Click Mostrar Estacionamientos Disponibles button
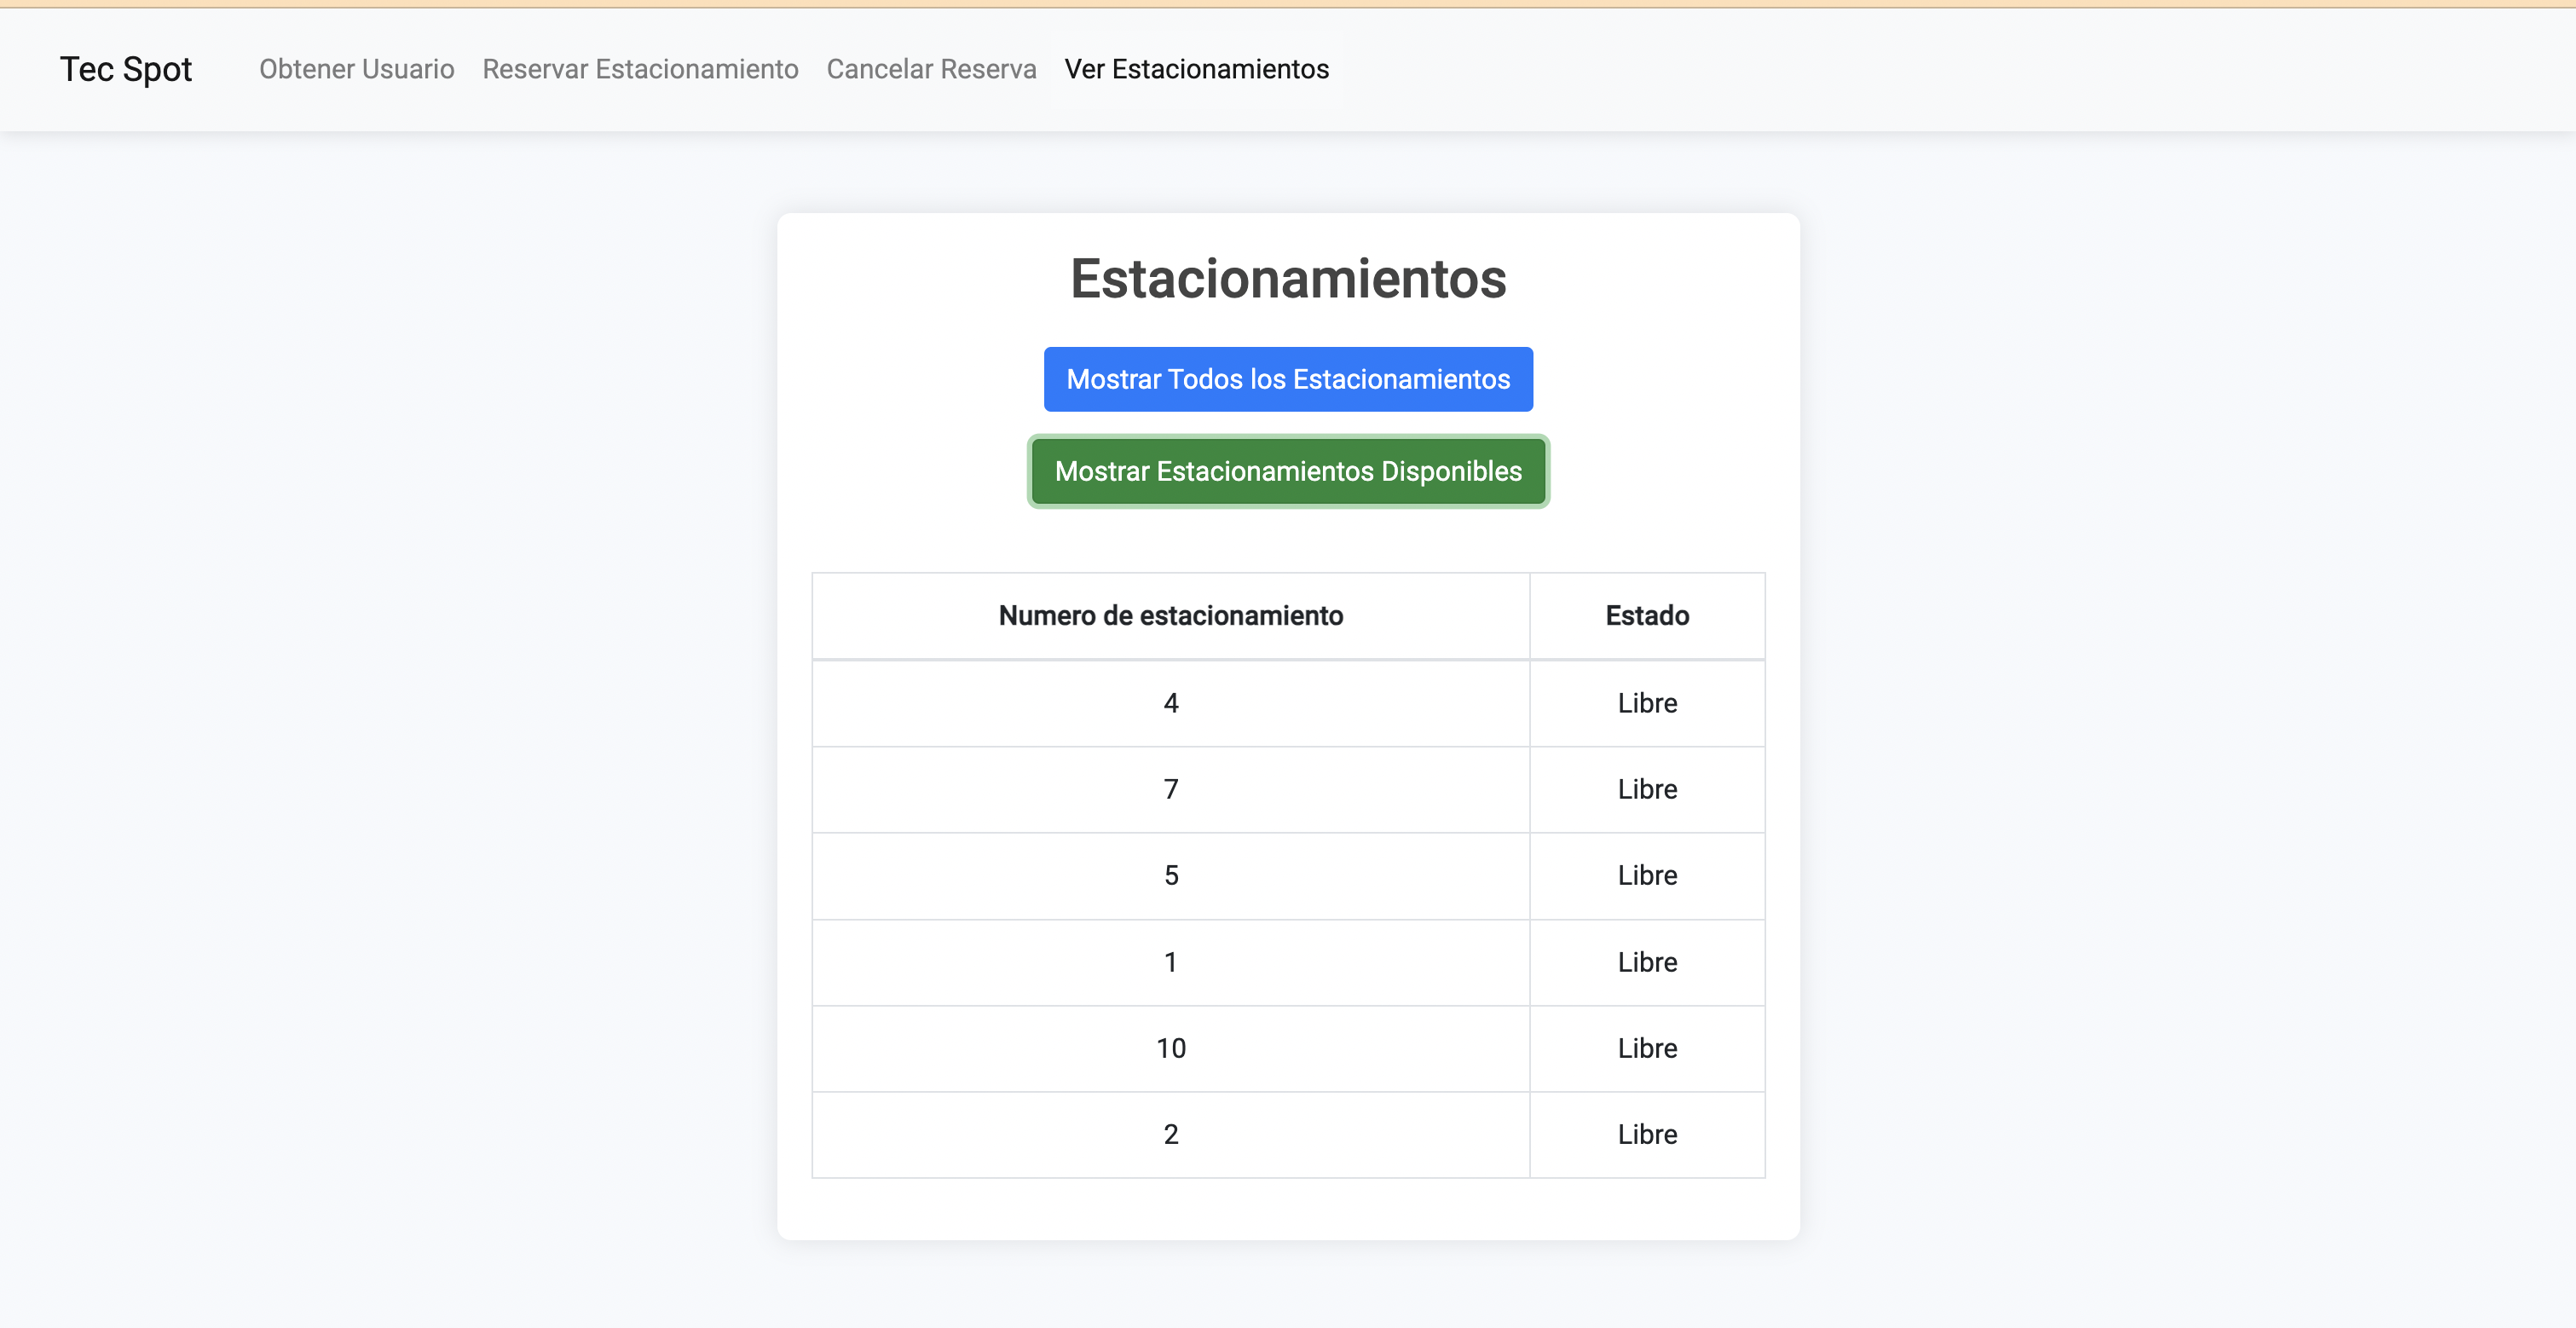Image resolution: width=2576 pixels, height=1328 pixels. (x=1288, y=471)
